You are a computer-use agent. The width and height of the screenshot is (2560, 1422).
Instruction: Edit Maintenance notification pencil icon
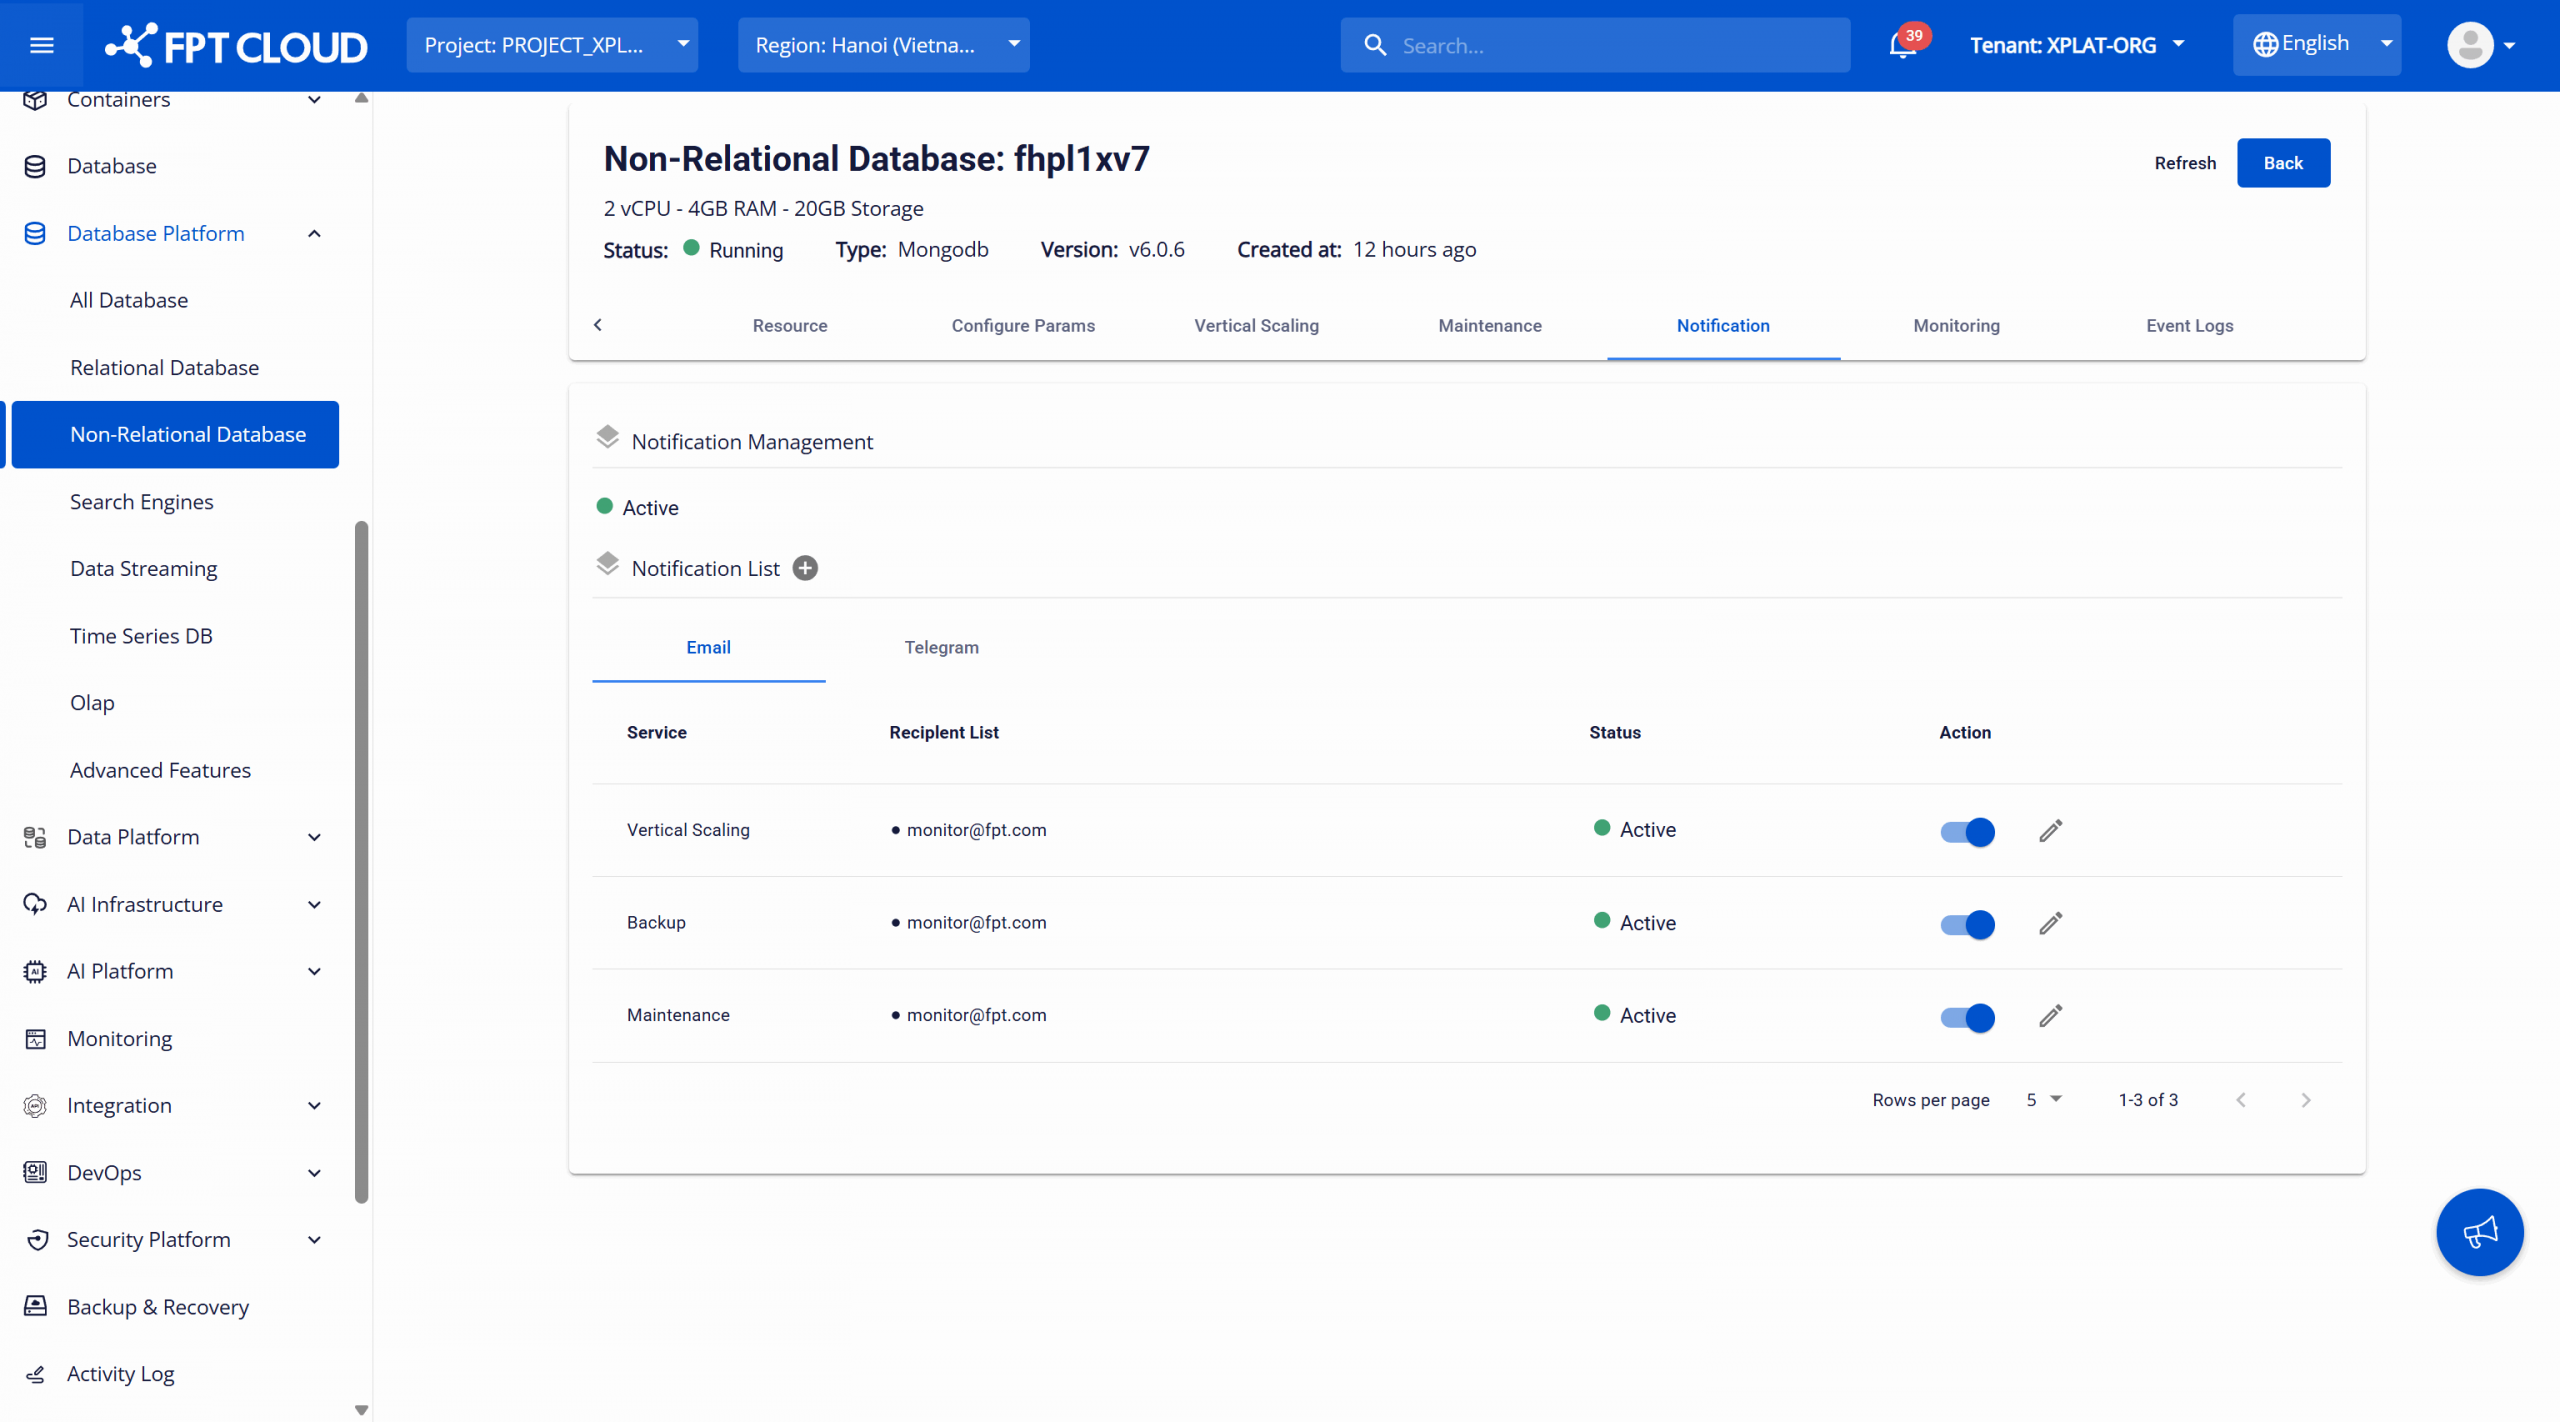[x=2050, y=1016]
